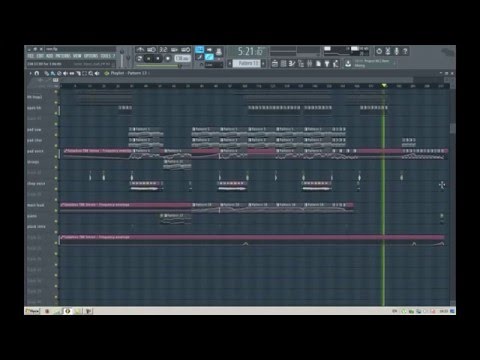
Task: Click the download content library icon
Action: pos(348,63)
